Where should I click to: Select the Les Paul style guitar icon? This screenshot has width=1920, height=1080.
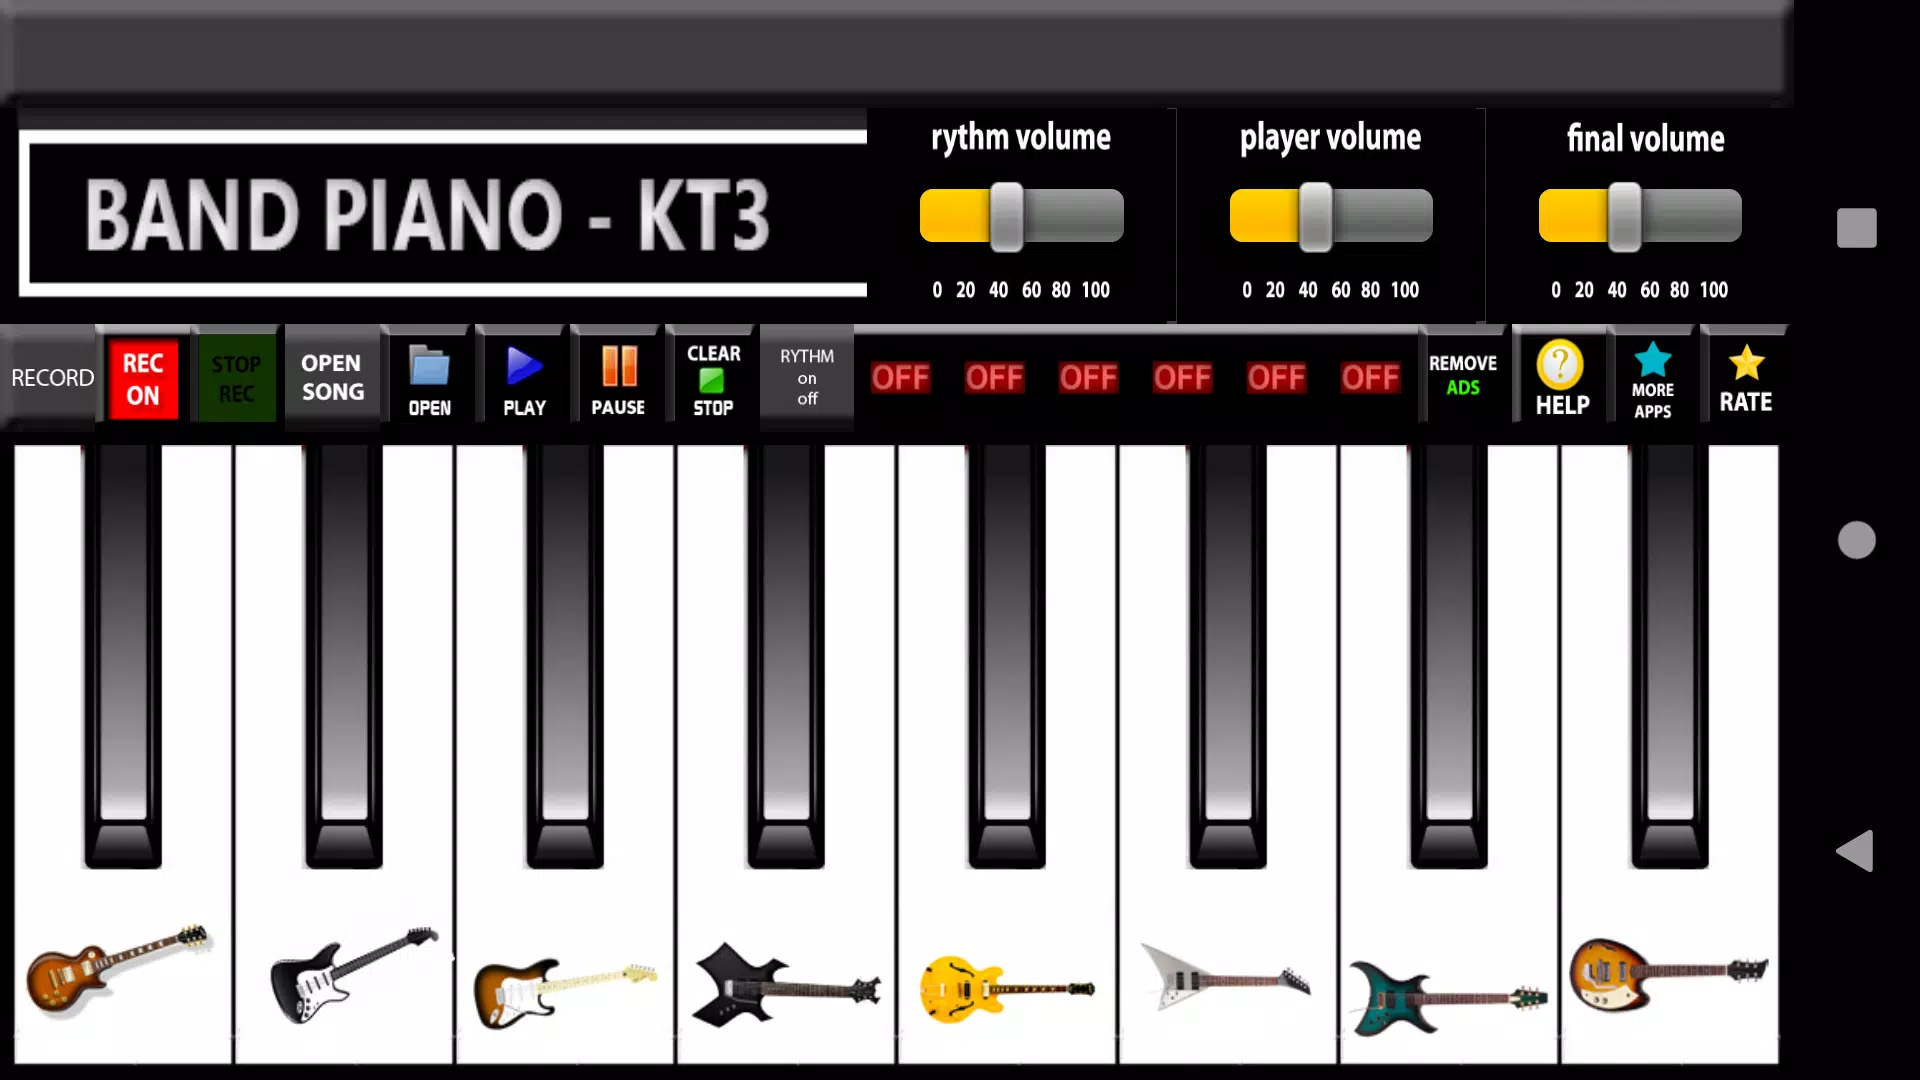119,976
